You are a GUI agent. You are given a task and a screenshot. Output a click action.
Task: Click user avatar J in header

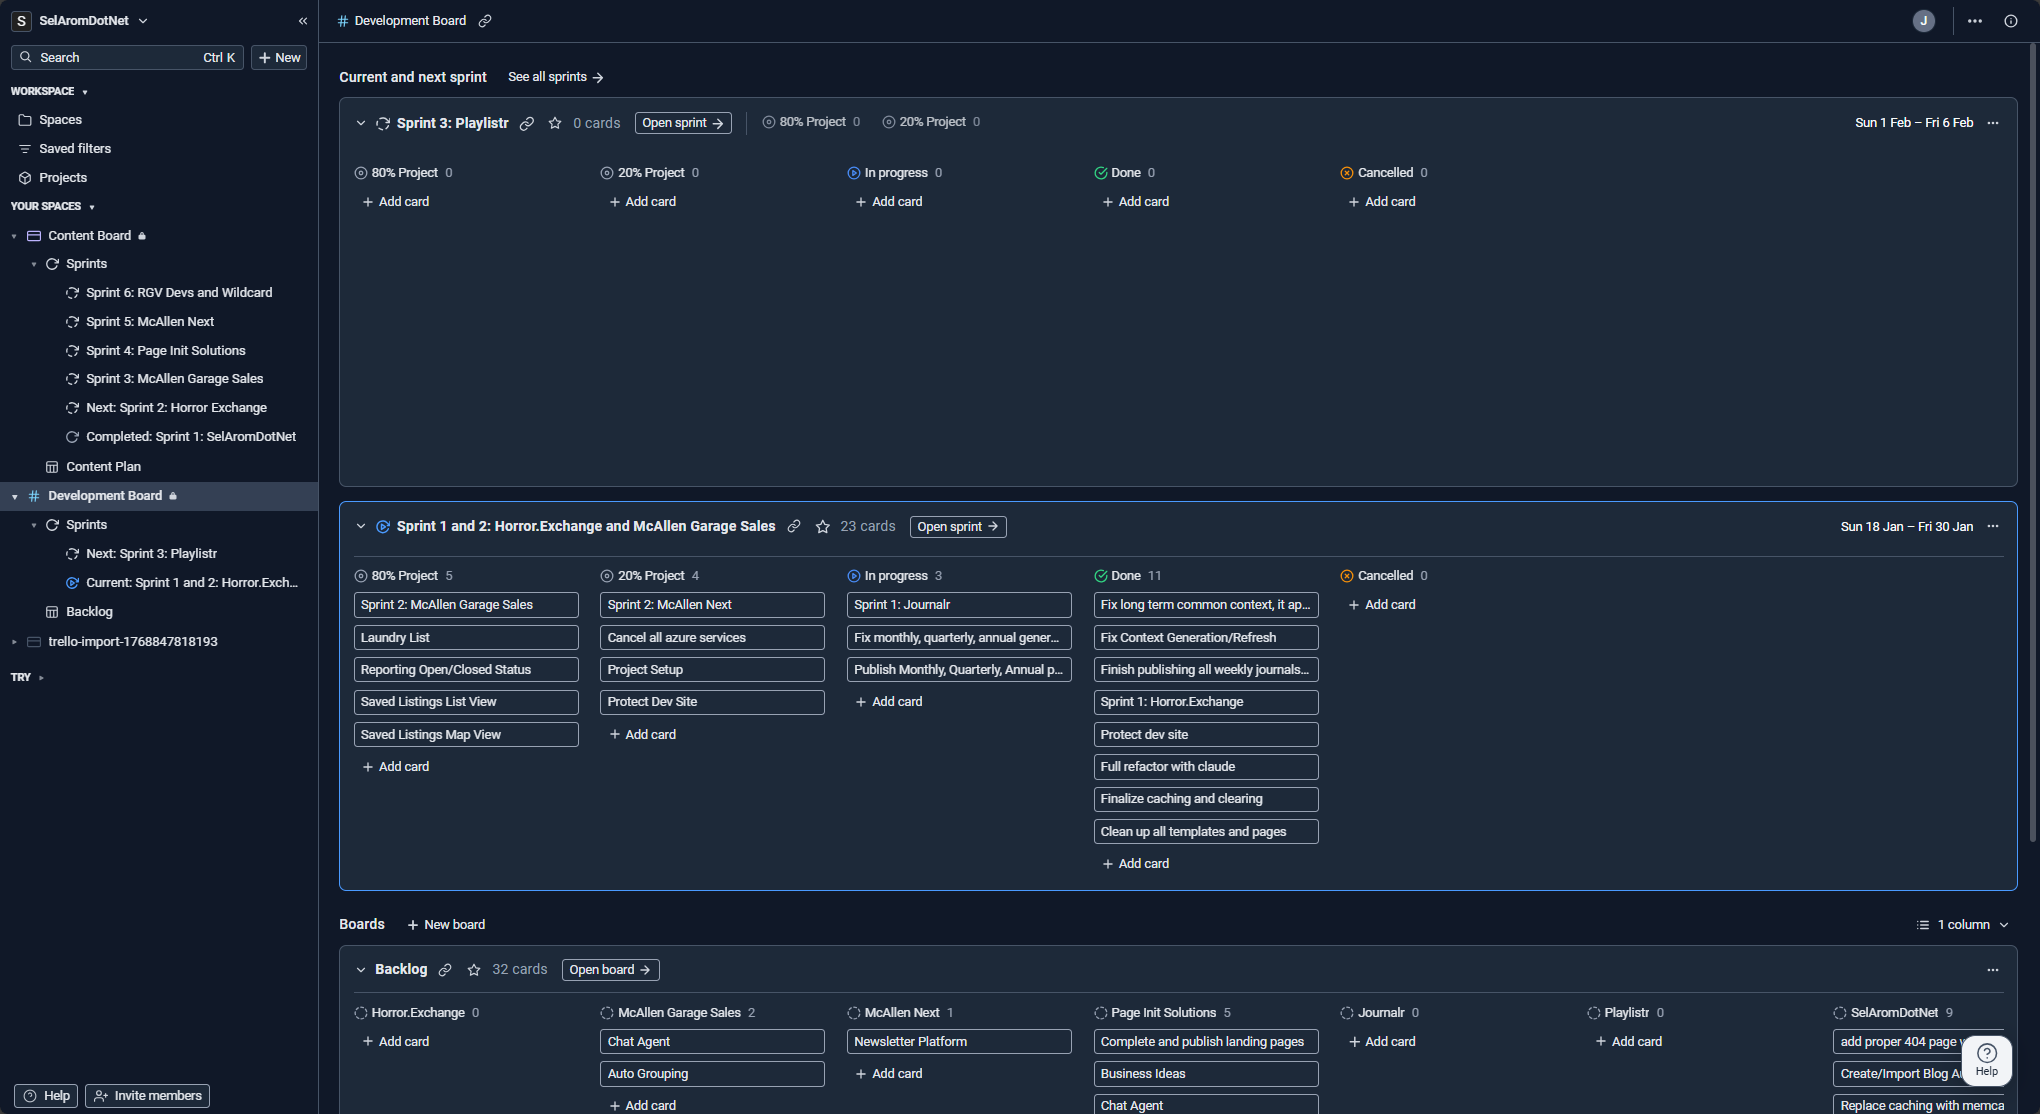pyautogui.click(x=1923, y=21)
